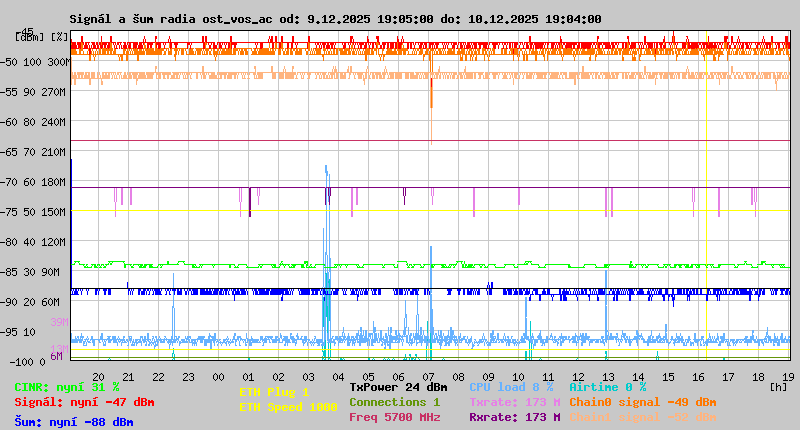Click hour '08' on the time axis
This screenshot has width=800, height=430.
[x=458, y=377]
